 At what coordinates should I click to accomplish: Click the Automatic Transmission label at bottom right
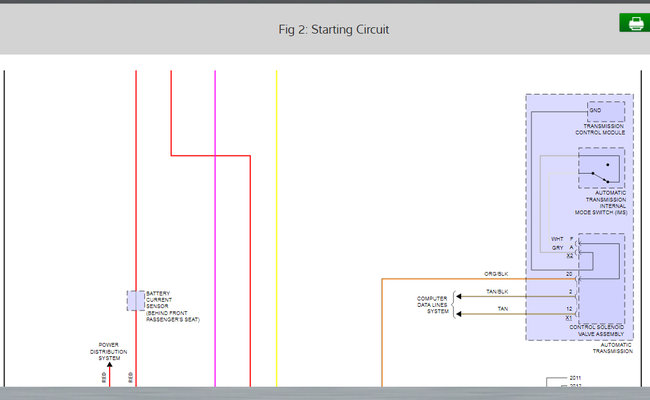(613, 348)
